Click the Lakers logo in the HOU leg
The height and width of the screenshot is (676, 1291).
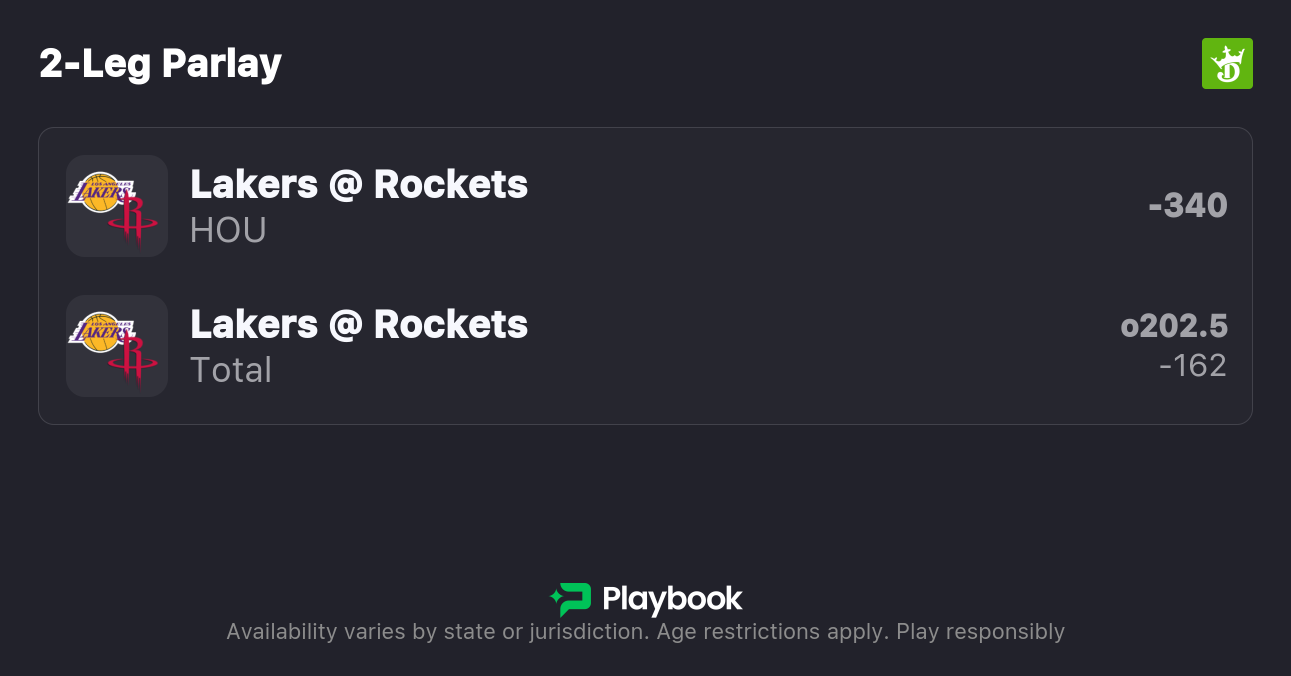pyautogui.click(x=100, y=192)
